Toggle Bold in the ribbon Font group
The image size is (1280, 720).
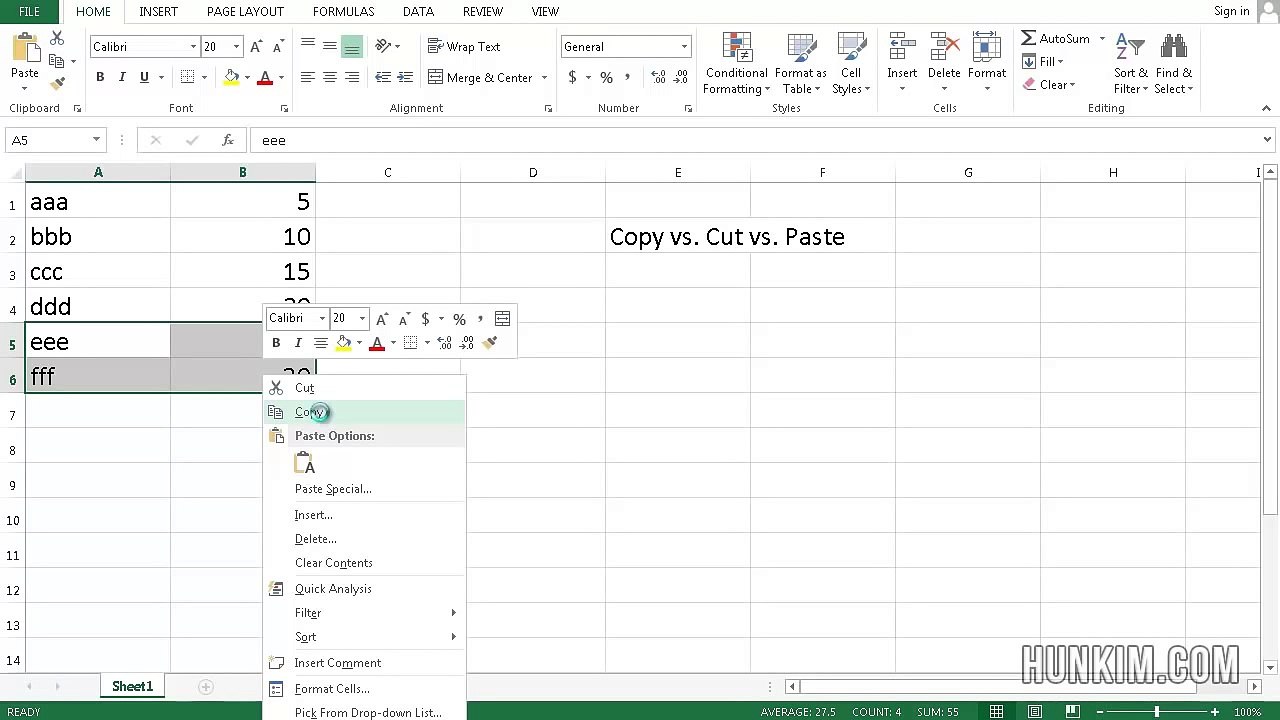coord(100,77)
